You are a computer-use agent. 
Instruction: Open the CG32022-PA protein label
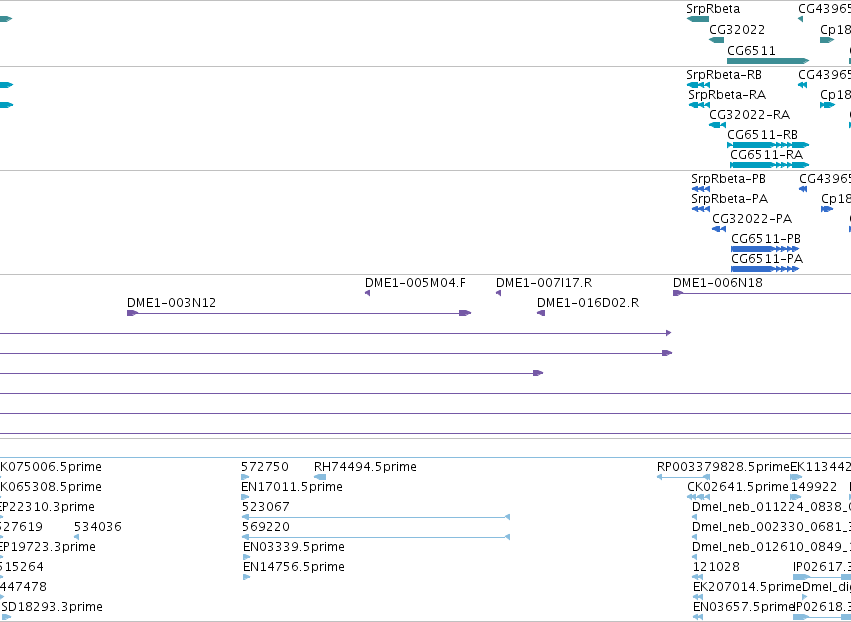click(752, 219)
